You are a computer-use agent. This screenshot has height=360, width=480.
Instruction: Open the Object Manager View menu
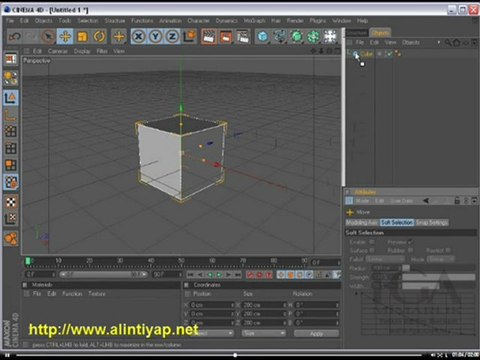point(390,42)
